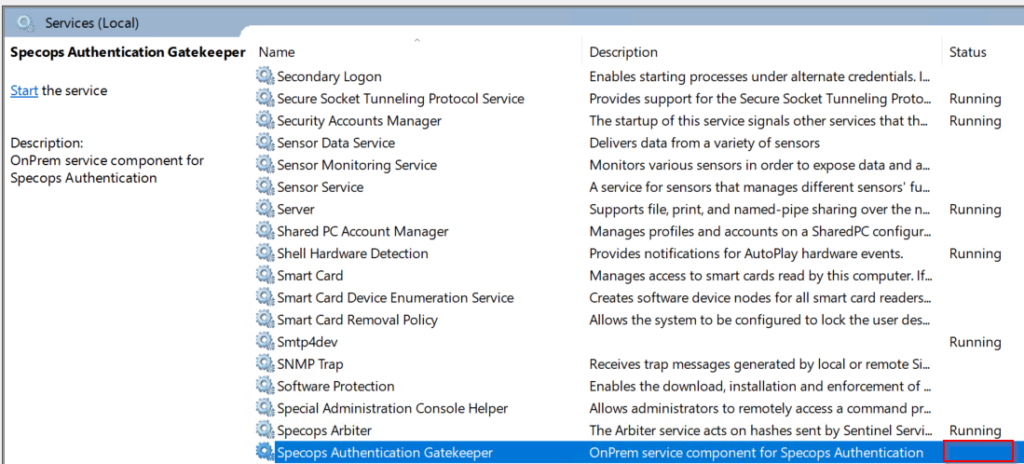
Task: Start the service via Start link
Action: pos(24,91)
